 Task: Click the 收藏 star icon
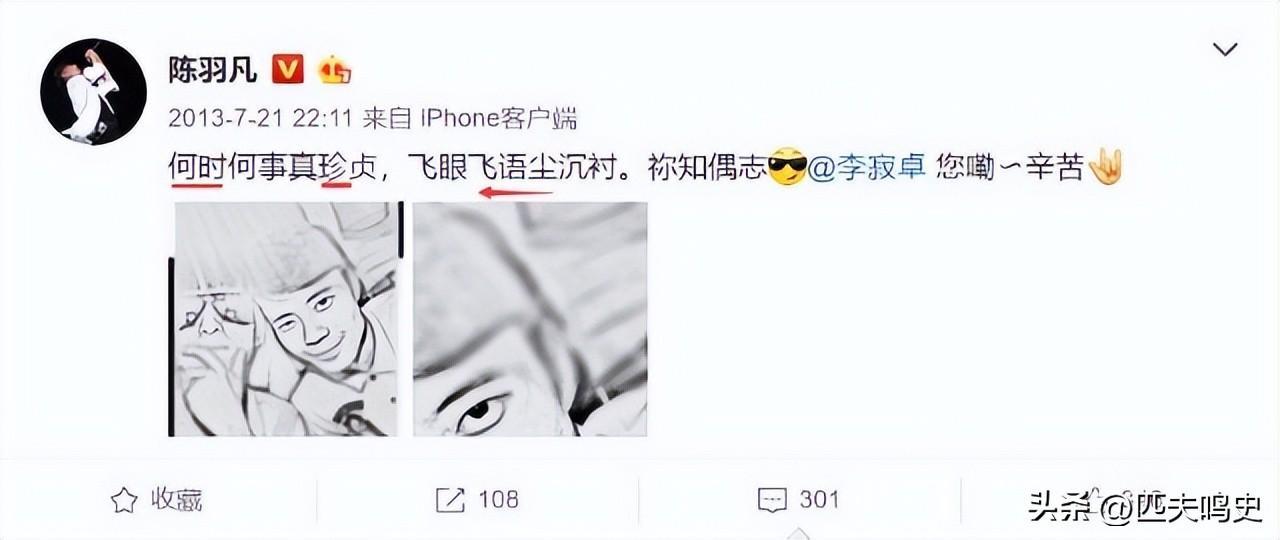tap(123, 499)
